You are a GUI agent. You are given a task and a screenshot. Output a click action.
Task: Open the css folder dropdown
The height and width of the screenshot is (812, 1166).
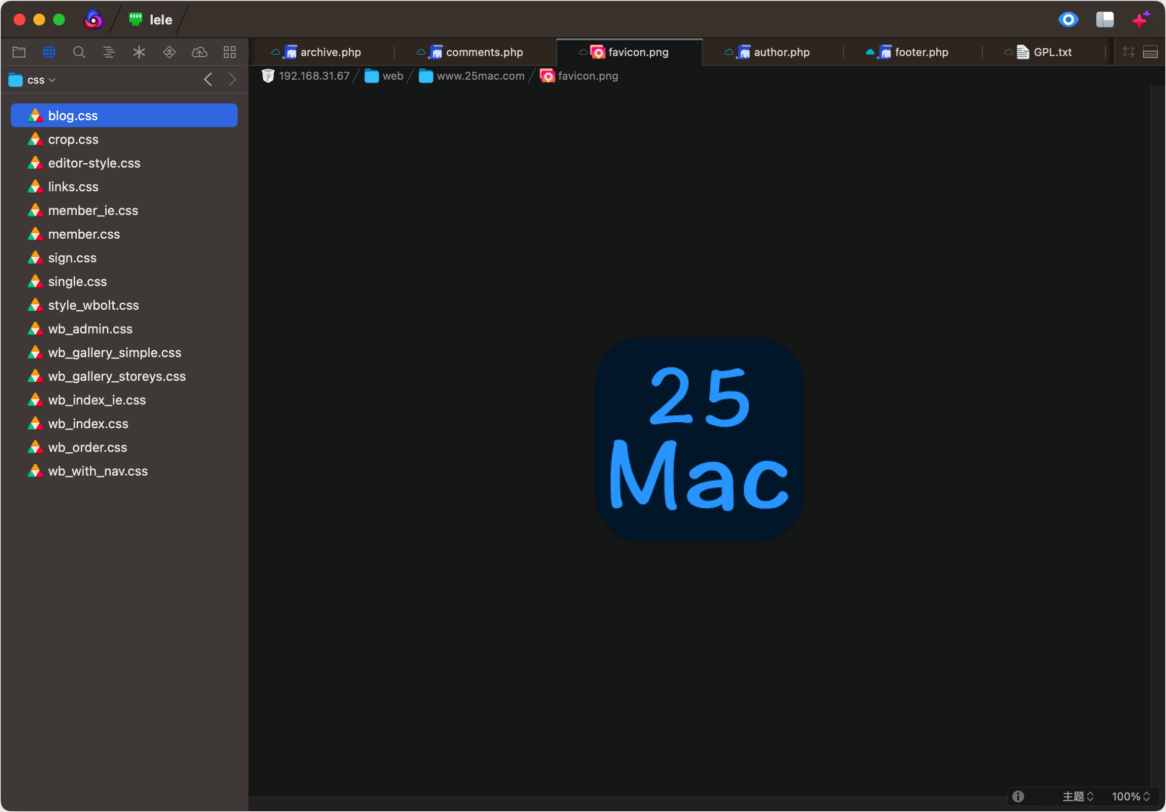32,80
